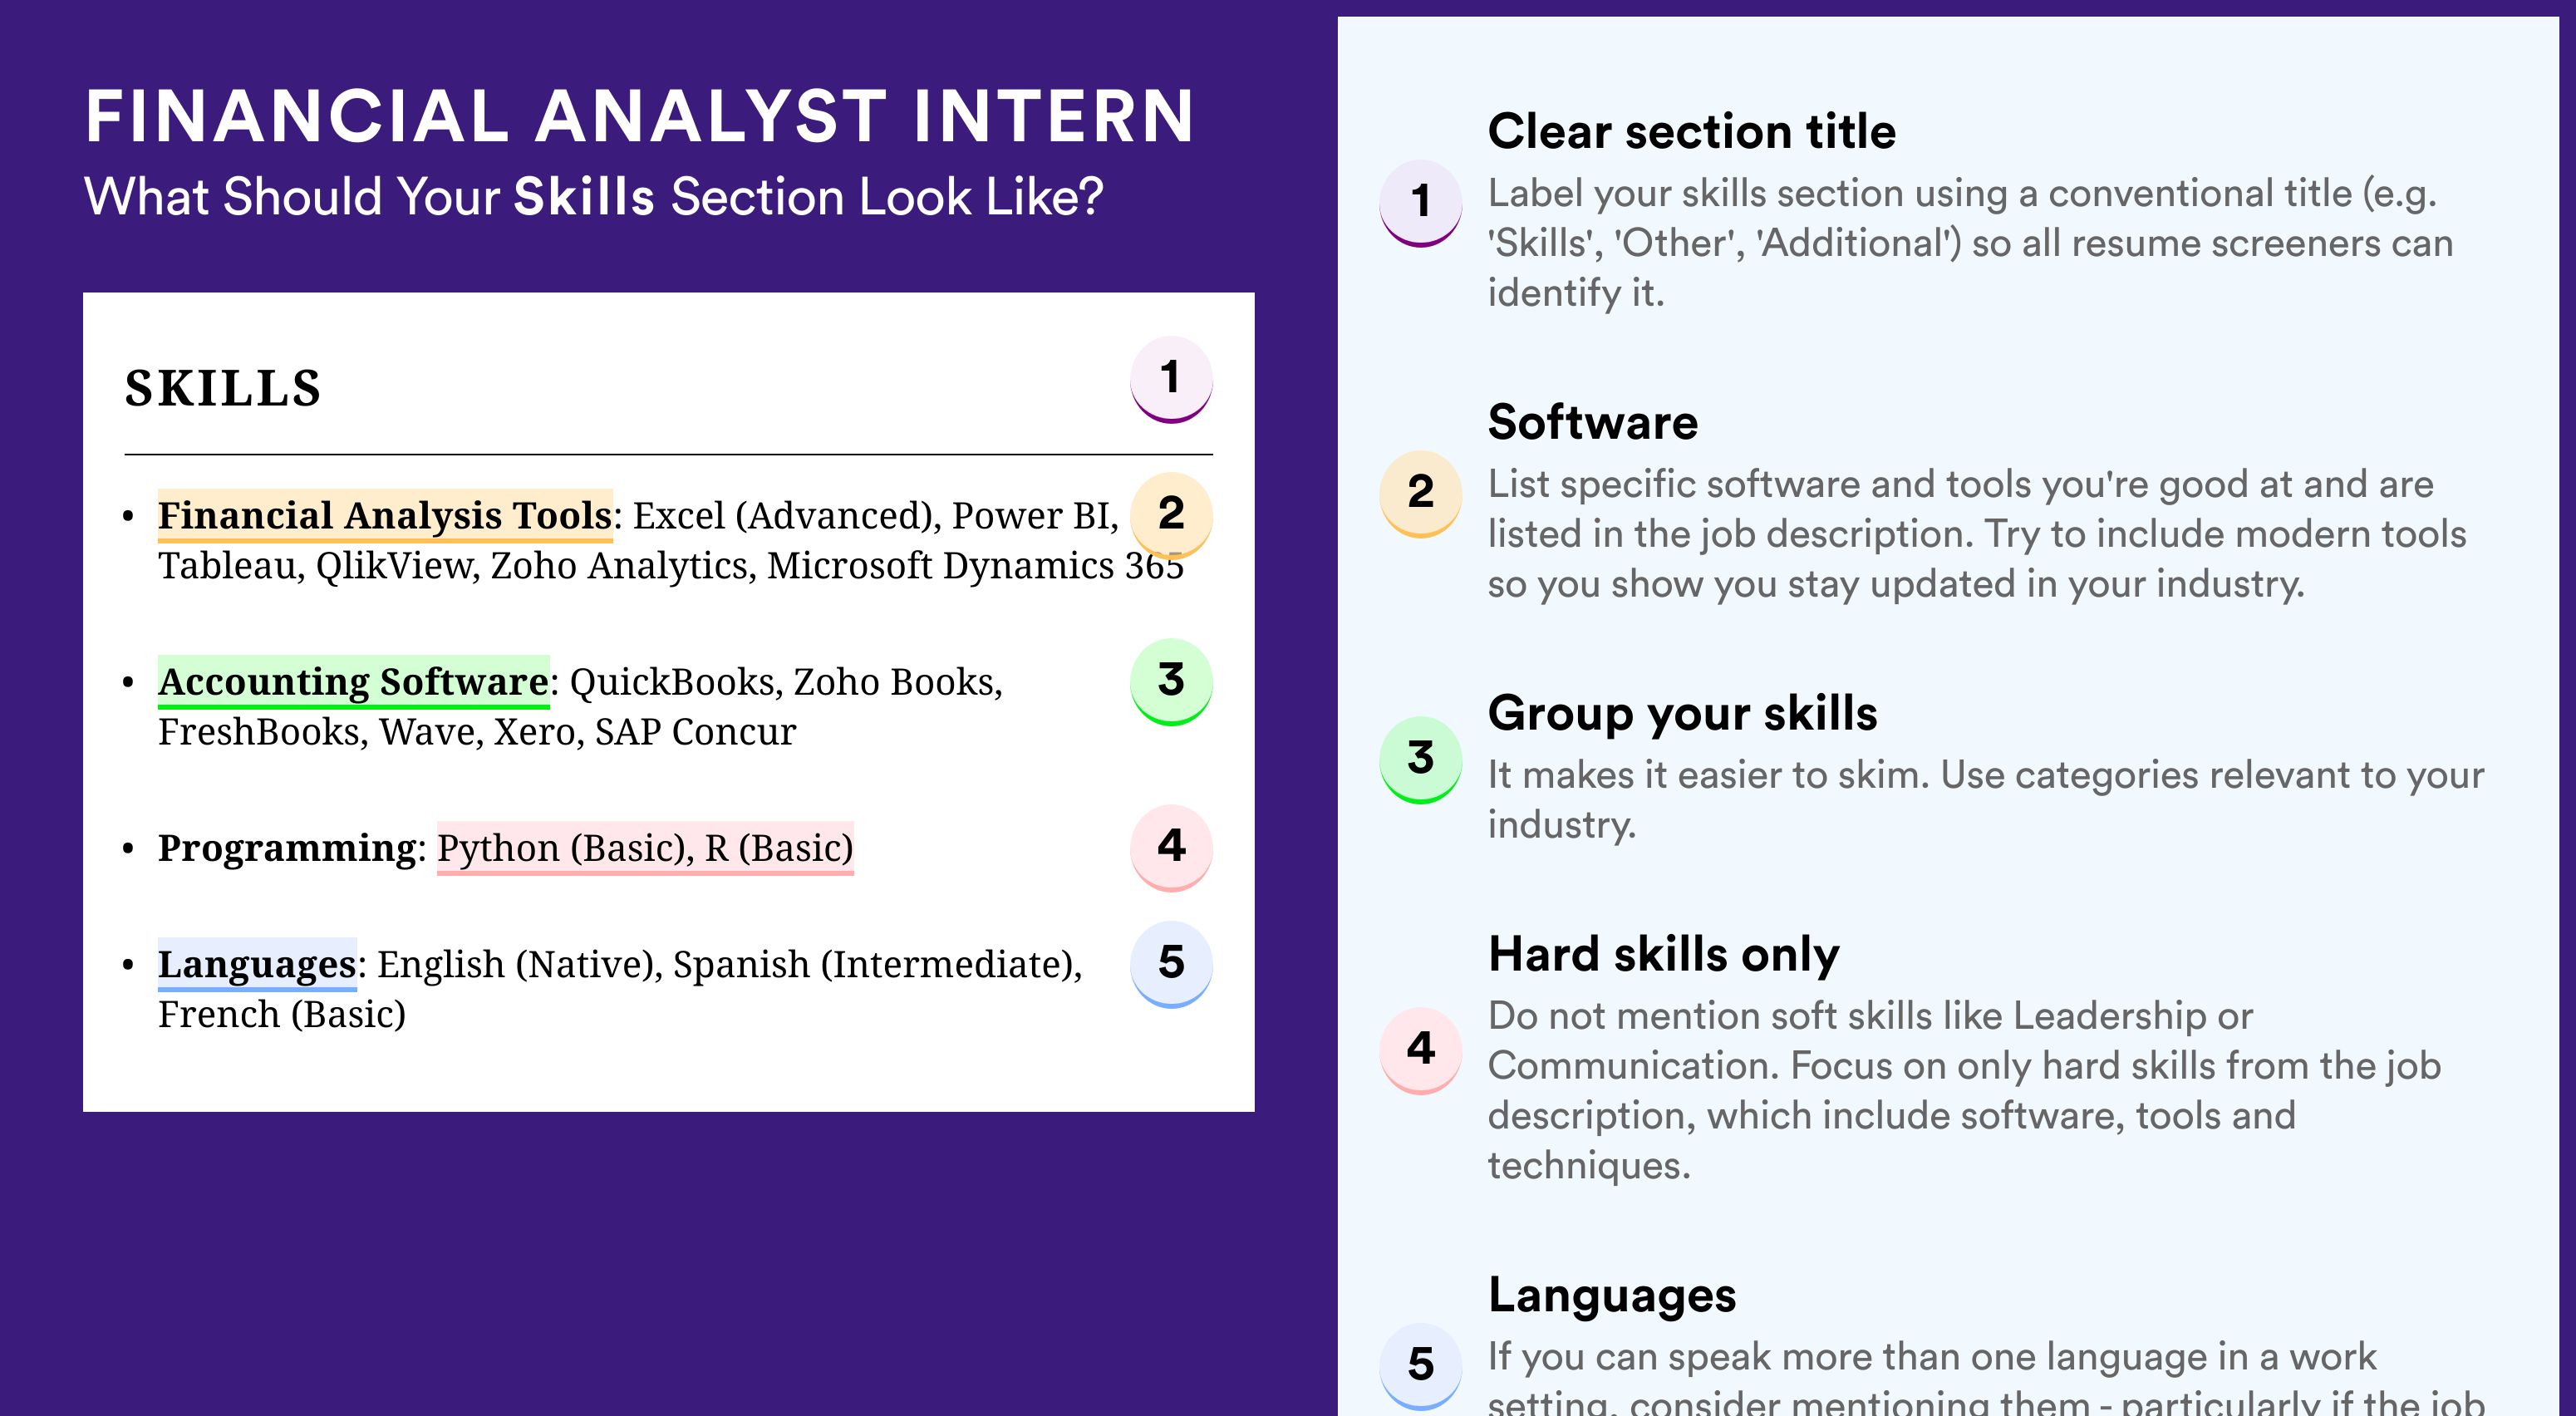
Task: Click the Software tip heading
Action: [x=1592, y=422]
